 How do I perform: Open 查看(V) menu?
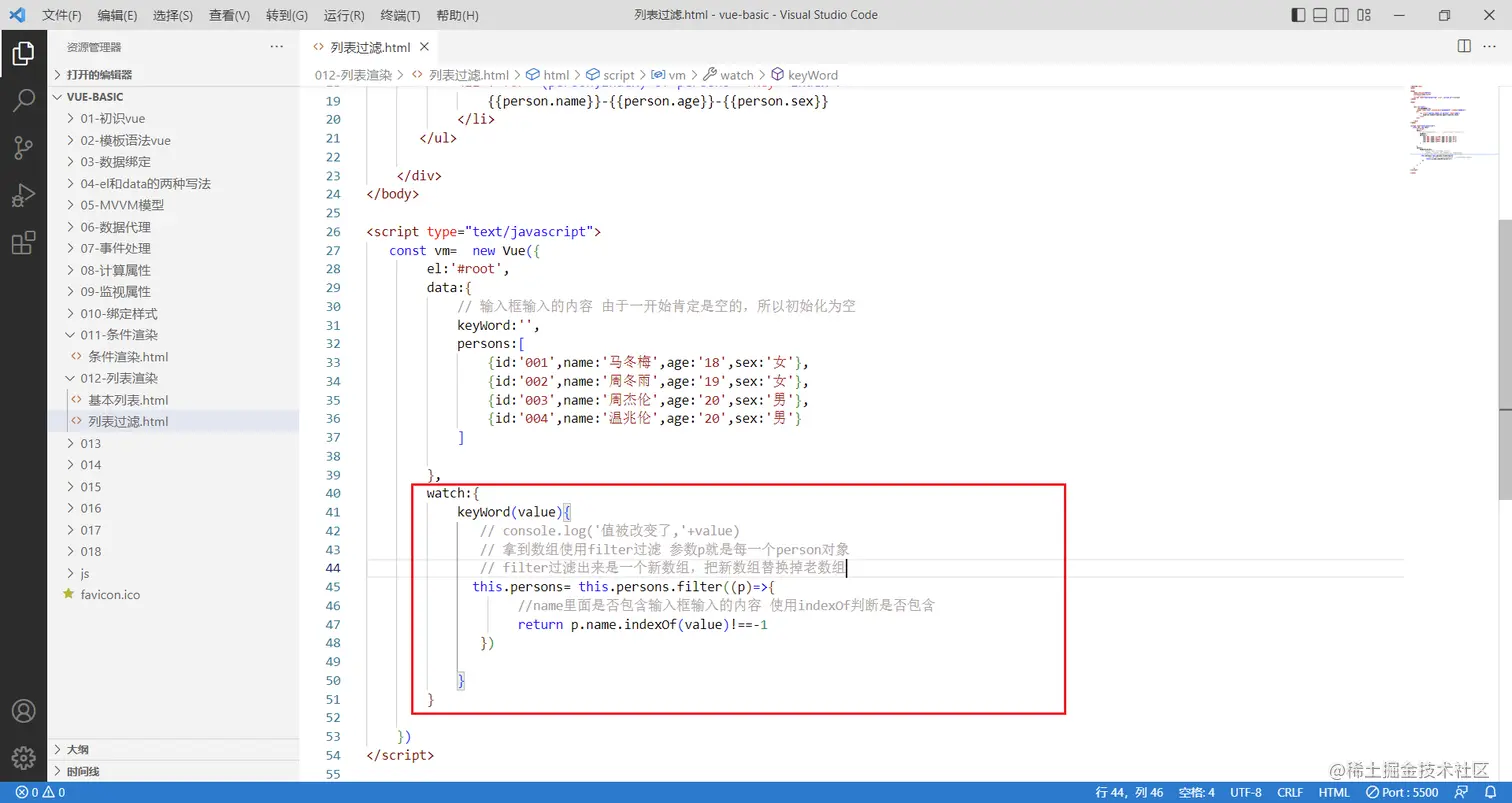pyautogui.click(x=230, y=15)
